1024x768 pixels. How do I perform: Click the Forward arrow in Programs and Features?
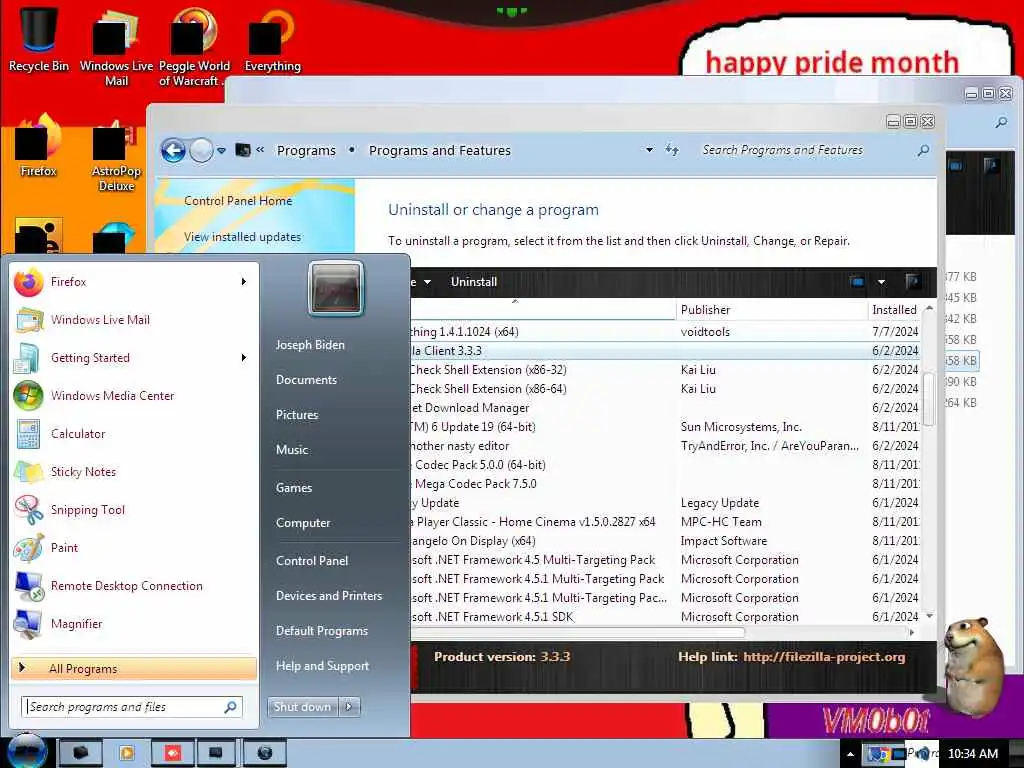201,151
